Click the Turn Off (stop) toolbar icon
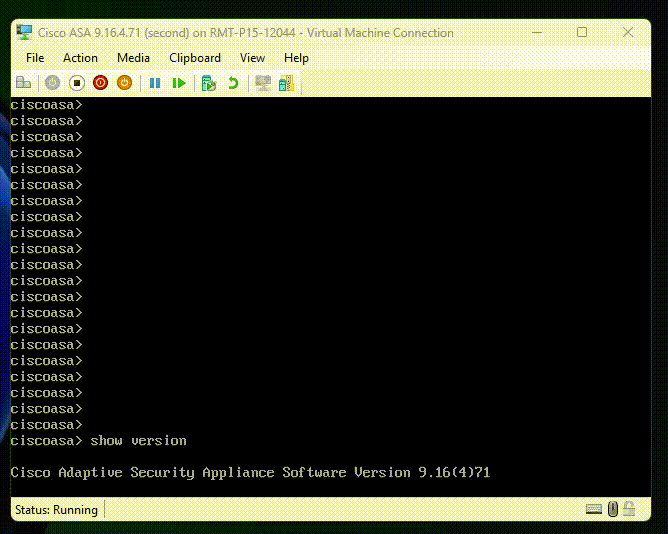 point(77,83)
